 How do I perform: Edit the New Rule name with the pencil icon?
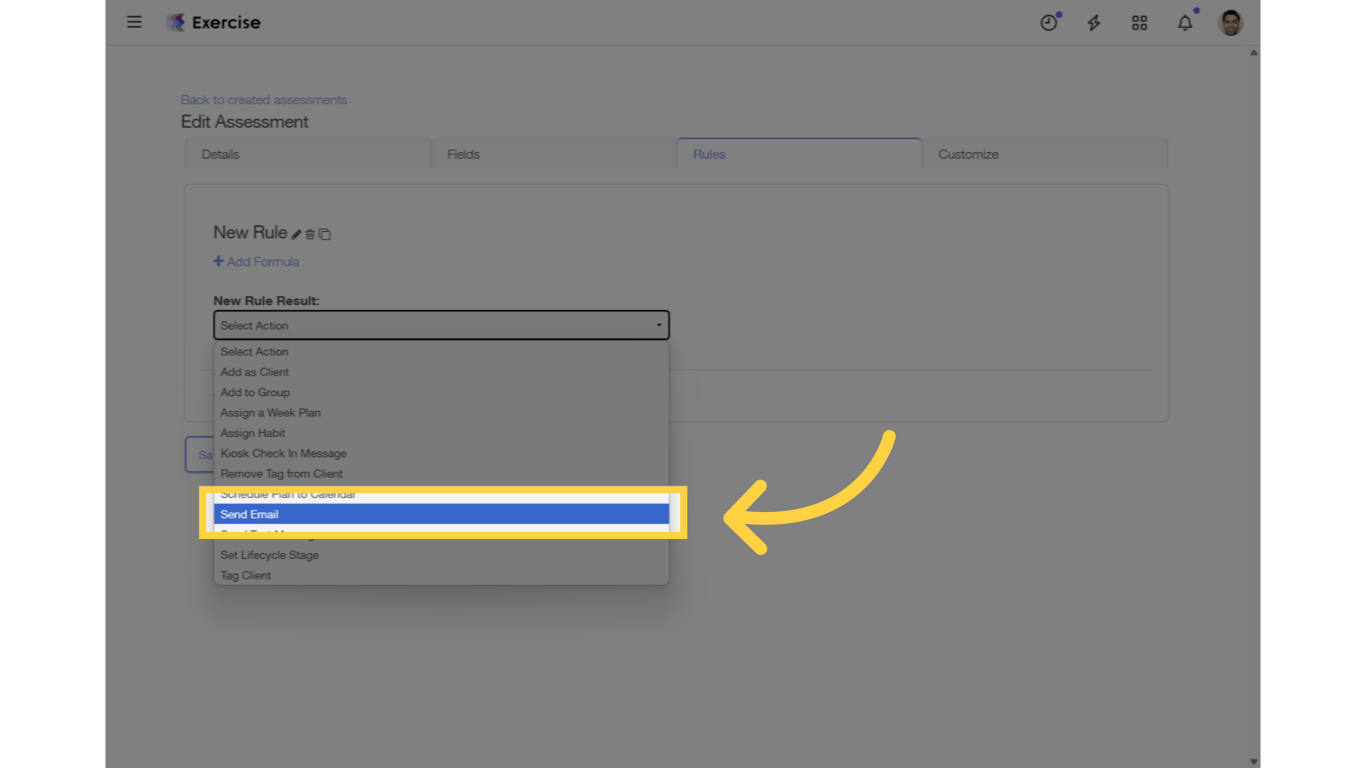(295, 232)
